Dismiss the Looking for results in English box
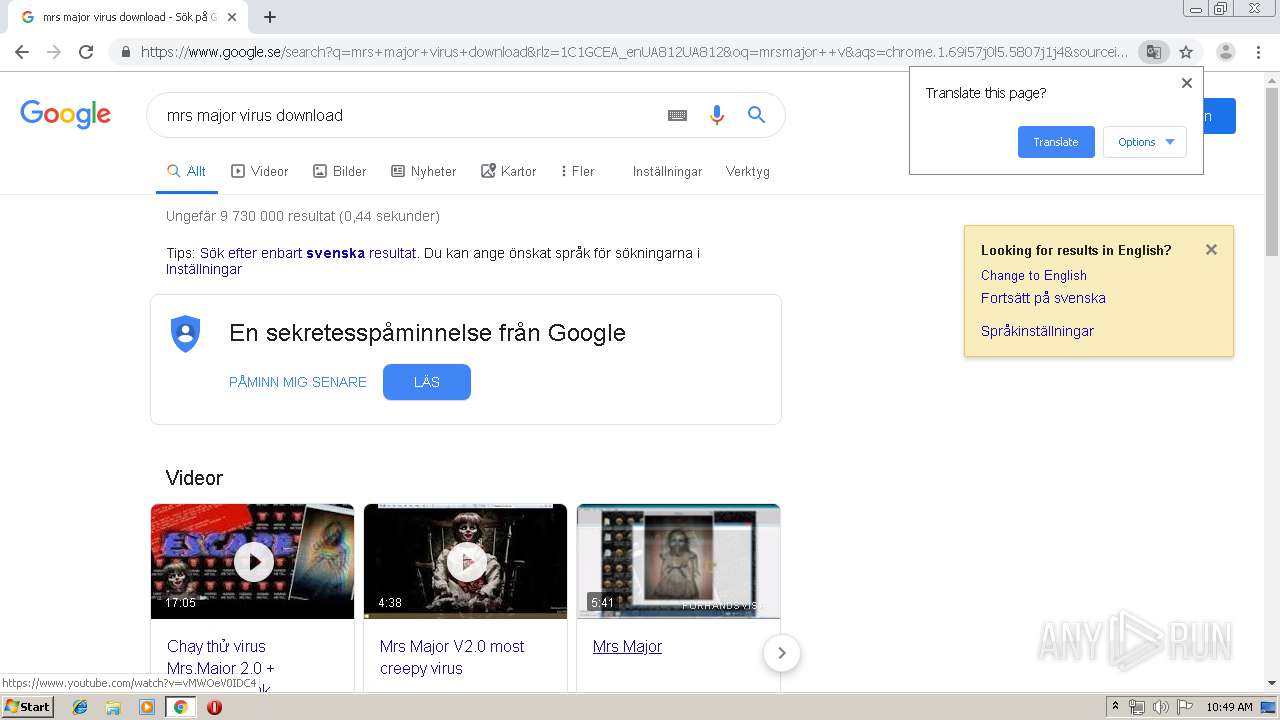Screen dimensions: 1280x720 (1211, 250)
